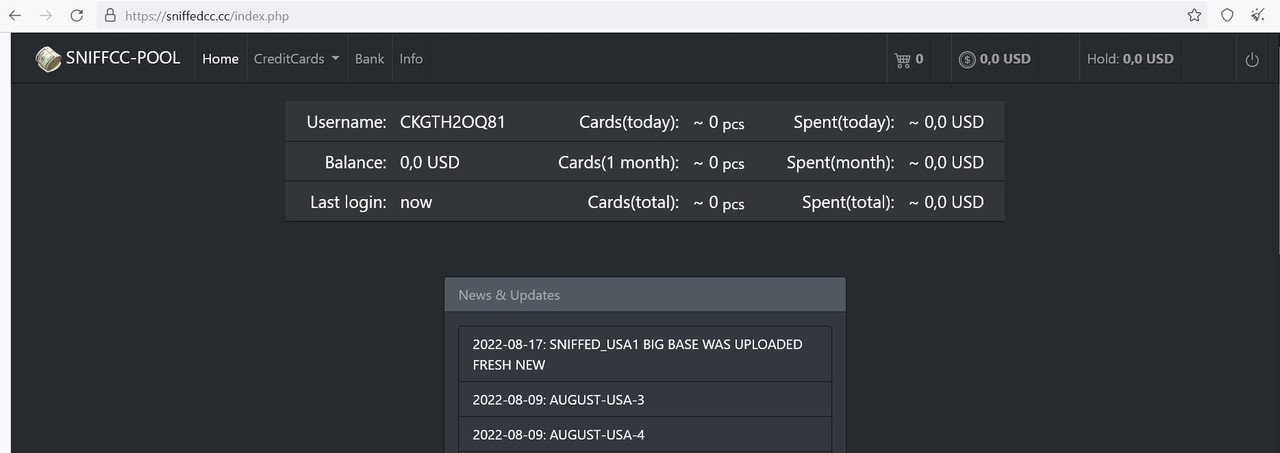
Task: Select the AUGUST-USA-4 news entry
Action: click(645, 435)
